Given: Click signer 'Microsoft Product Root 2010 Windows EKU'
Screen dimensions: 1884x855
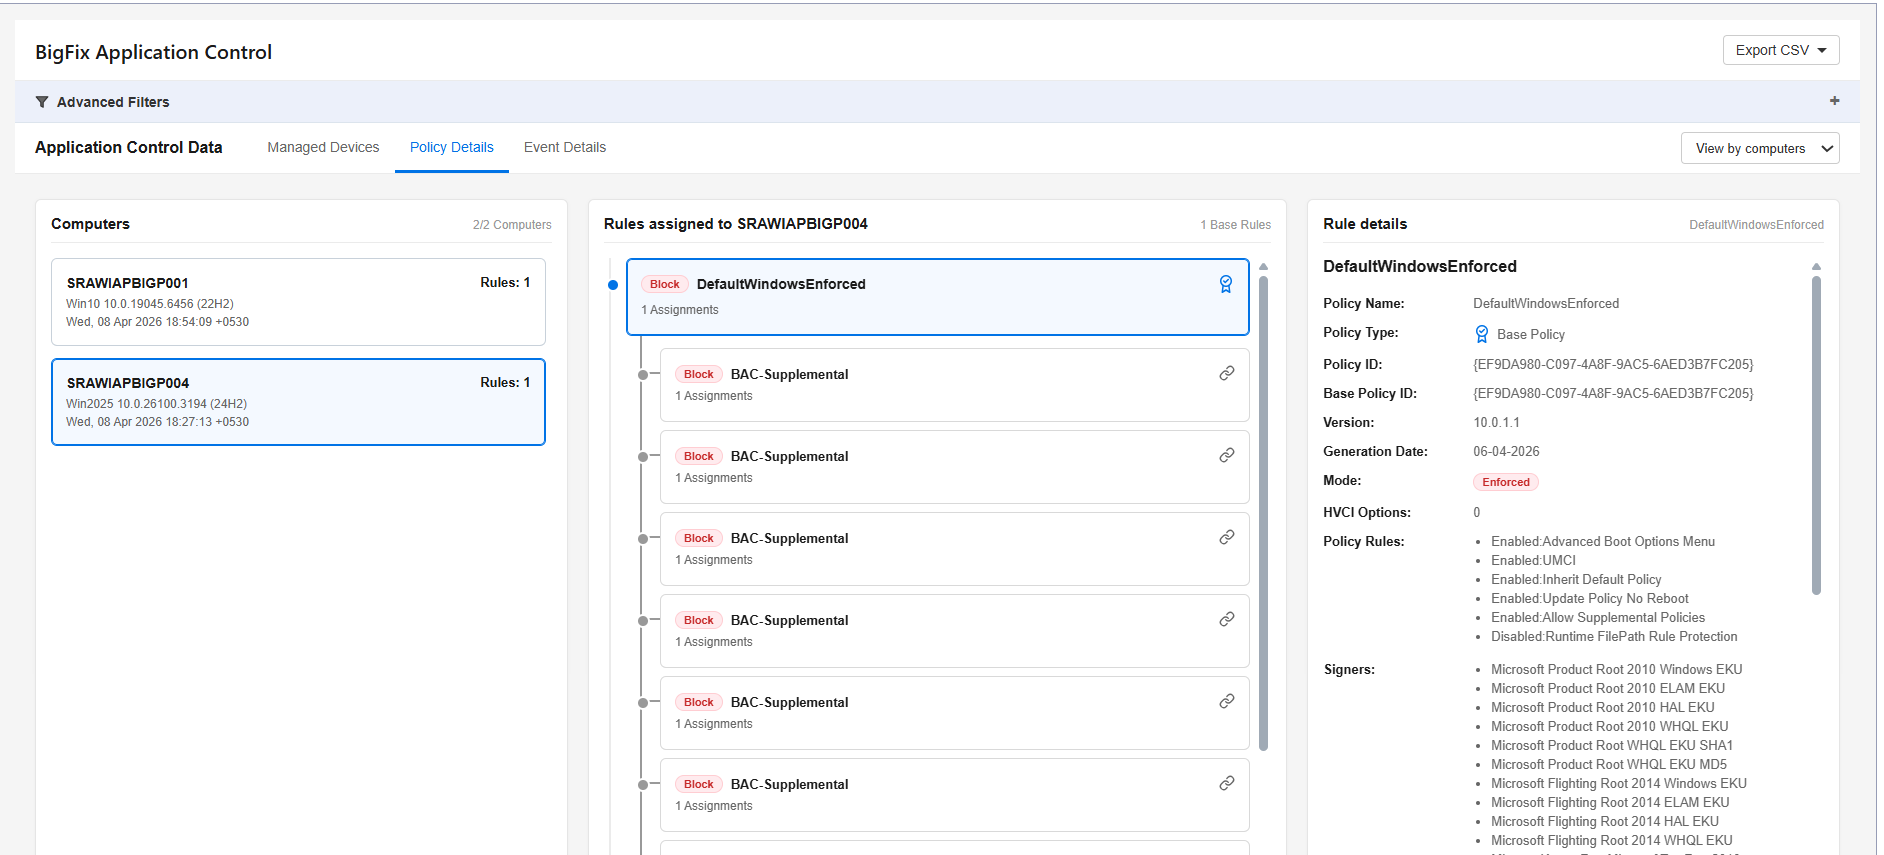Looking at the screenshot, I should [x=1617, y=670].
